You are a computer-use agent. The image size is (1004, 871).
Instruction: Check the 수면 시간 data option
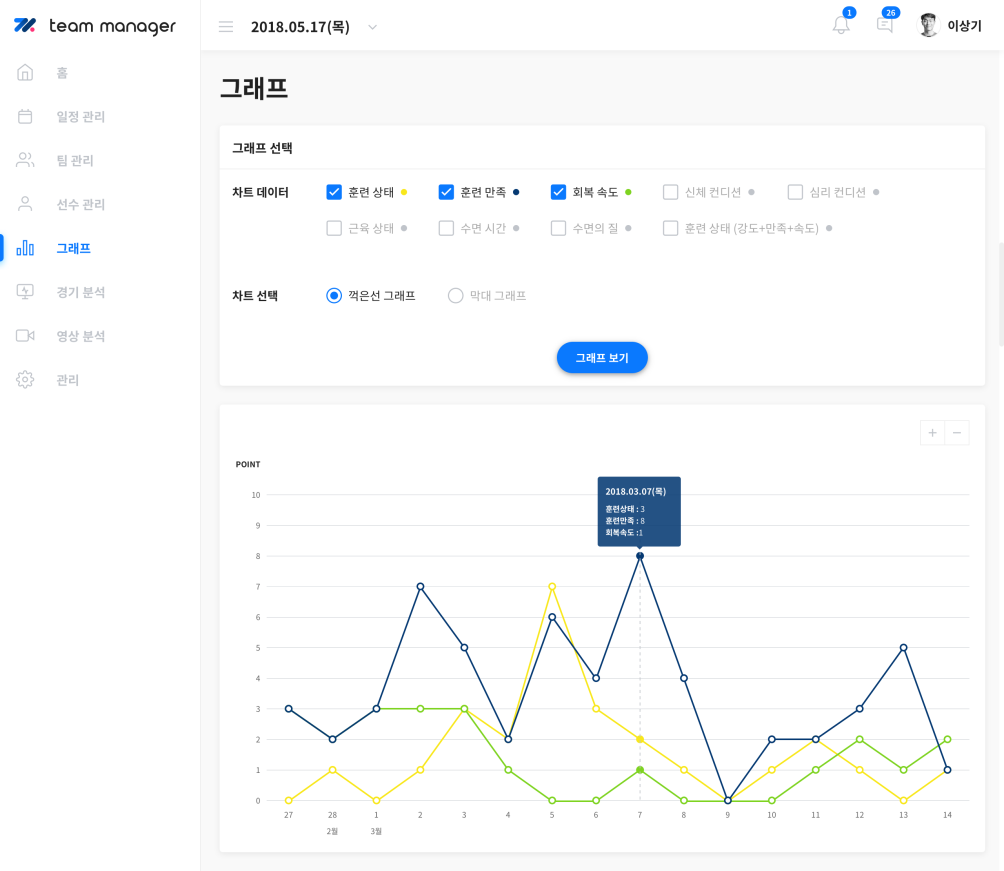pyautogui.click(x=446, y=228)
